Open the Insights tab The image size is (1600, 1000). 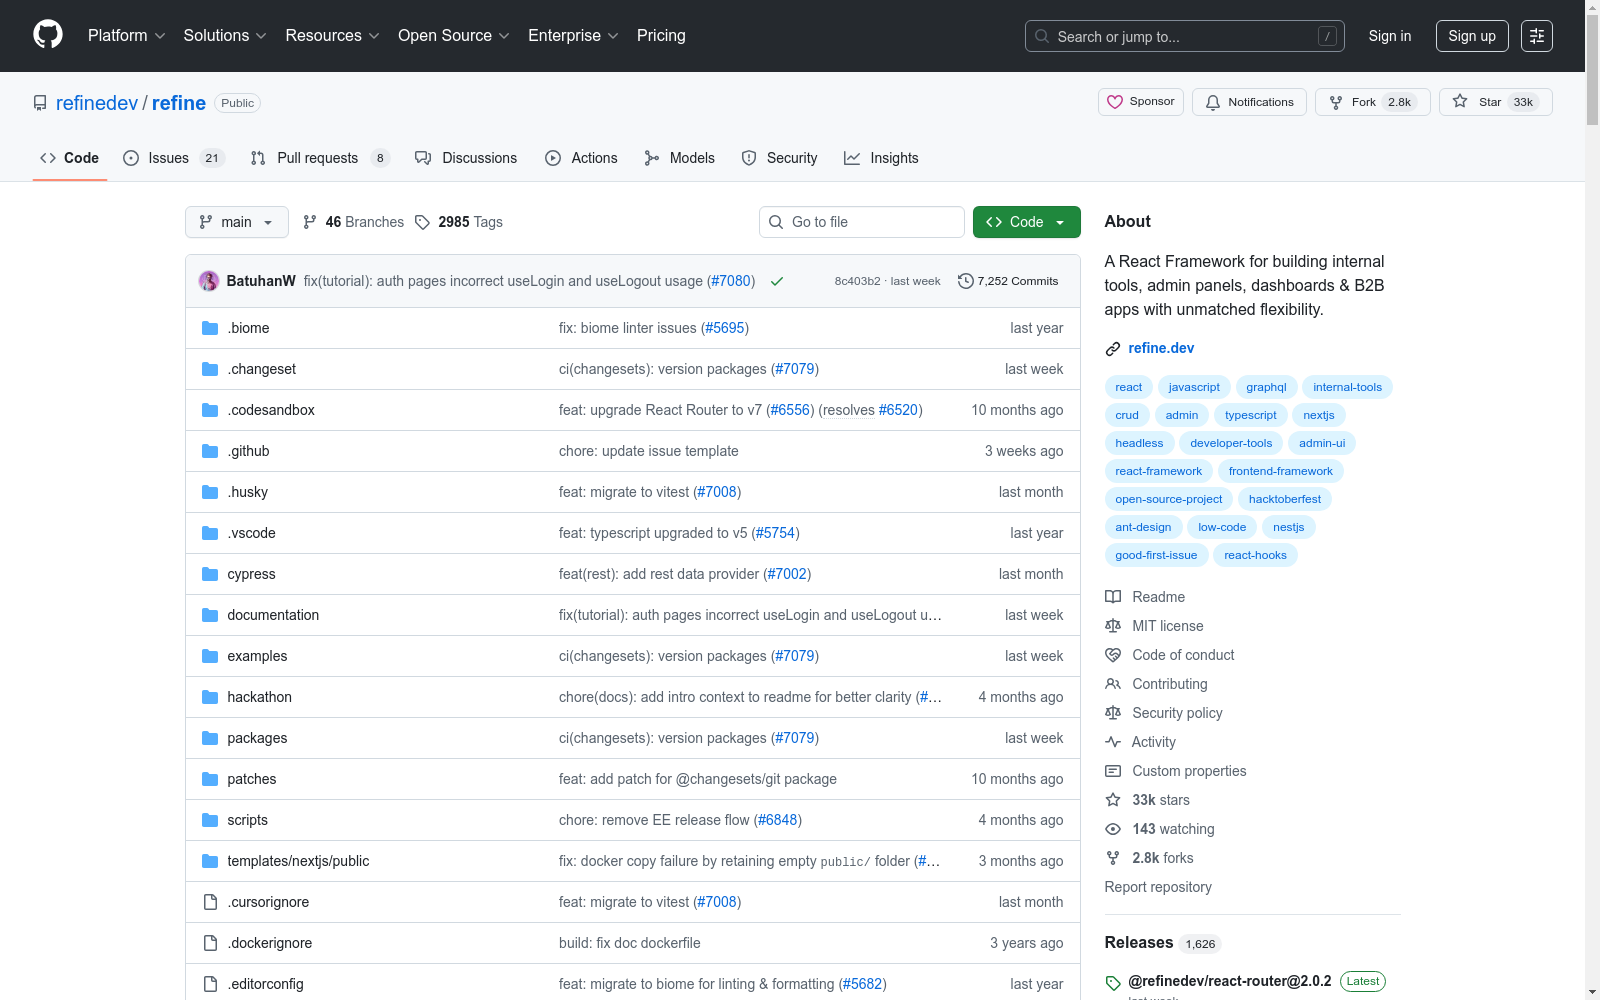881,158
